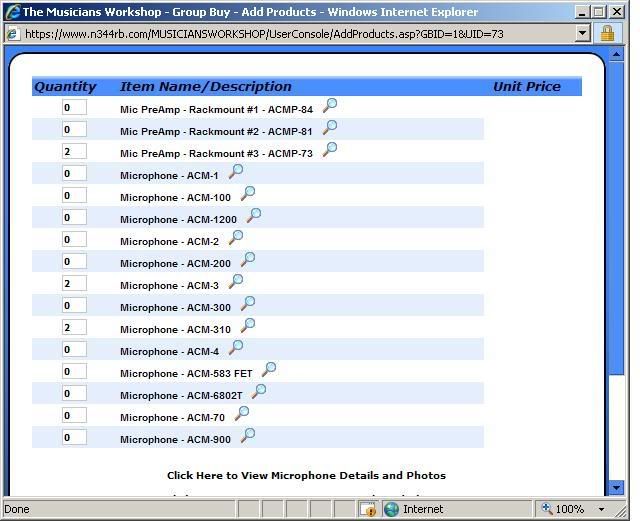The image size is (640, 521).
Task: View details magnifier for Microphone ACM-1
Action: coord(236,171)
